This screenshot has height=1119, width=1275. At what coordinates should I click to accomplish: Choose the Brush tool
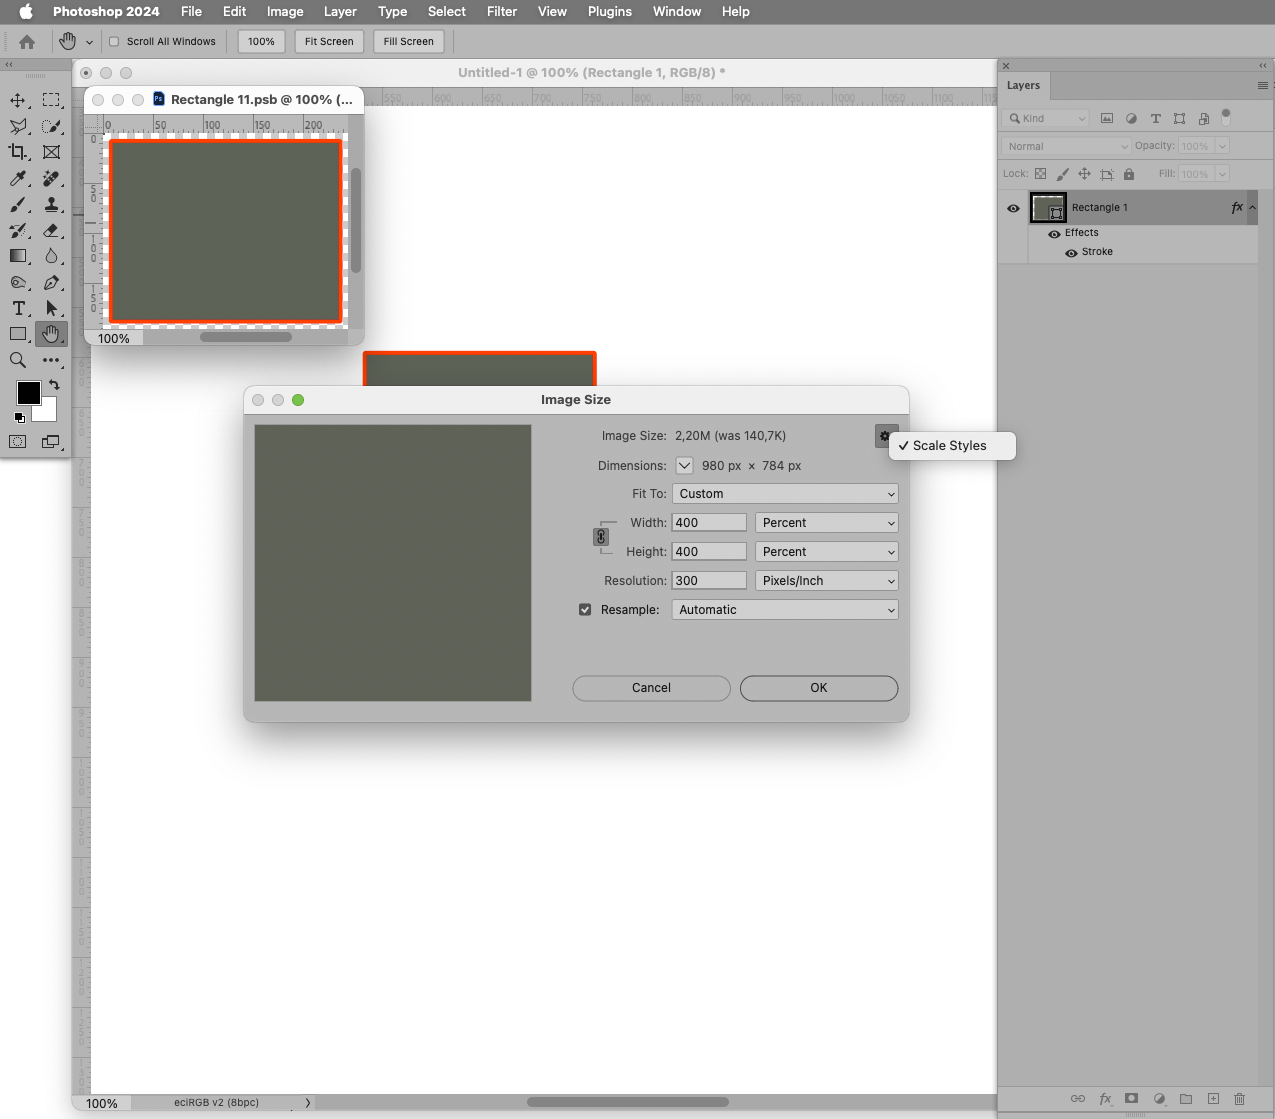17,204
